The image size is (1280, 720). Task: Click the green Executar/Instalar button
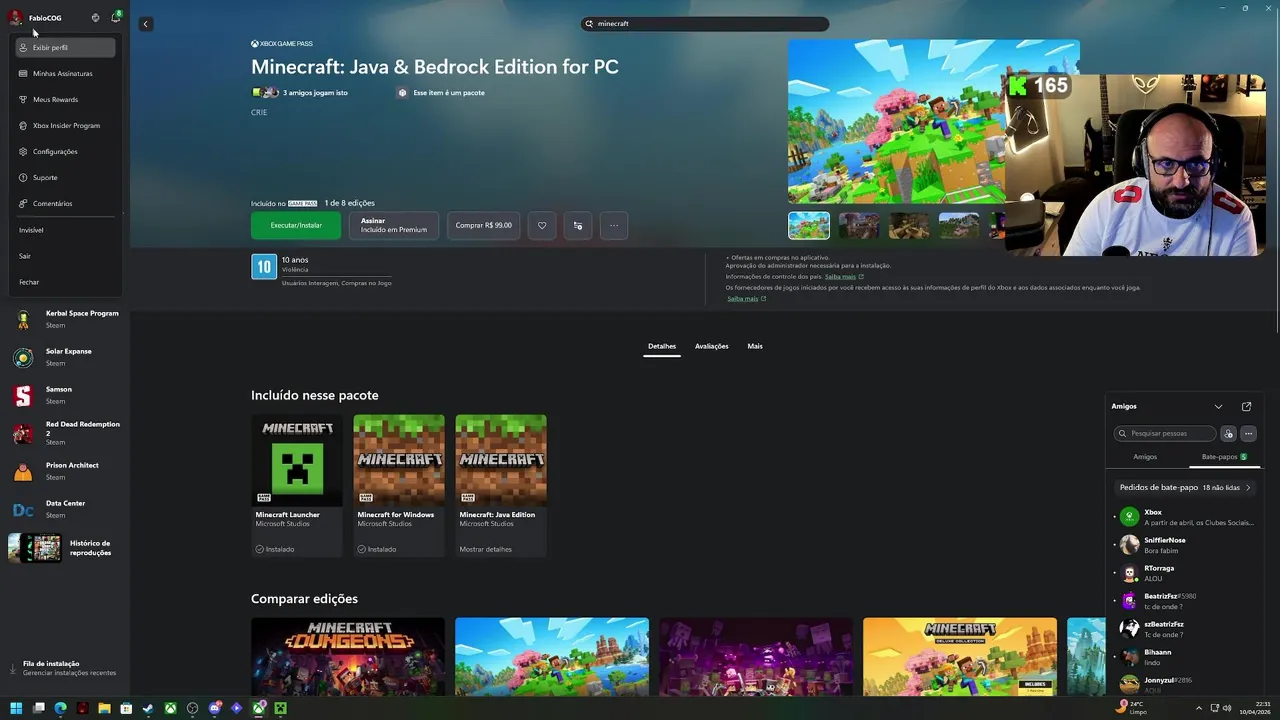(296, 225)
